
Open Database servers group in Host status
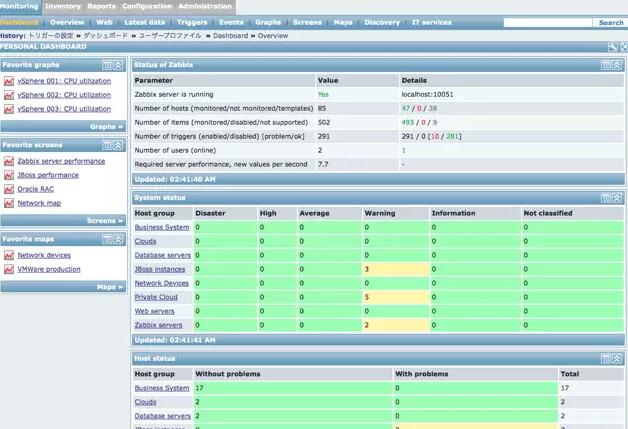click(x=163, y=416)
